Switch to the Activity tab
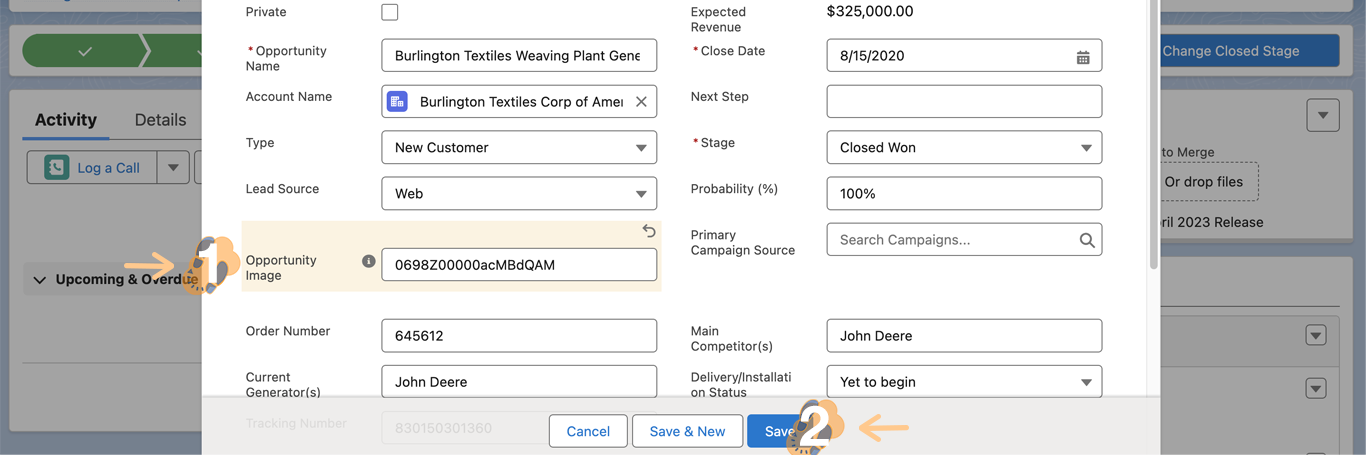1366x455 pixels. point(66,120)
